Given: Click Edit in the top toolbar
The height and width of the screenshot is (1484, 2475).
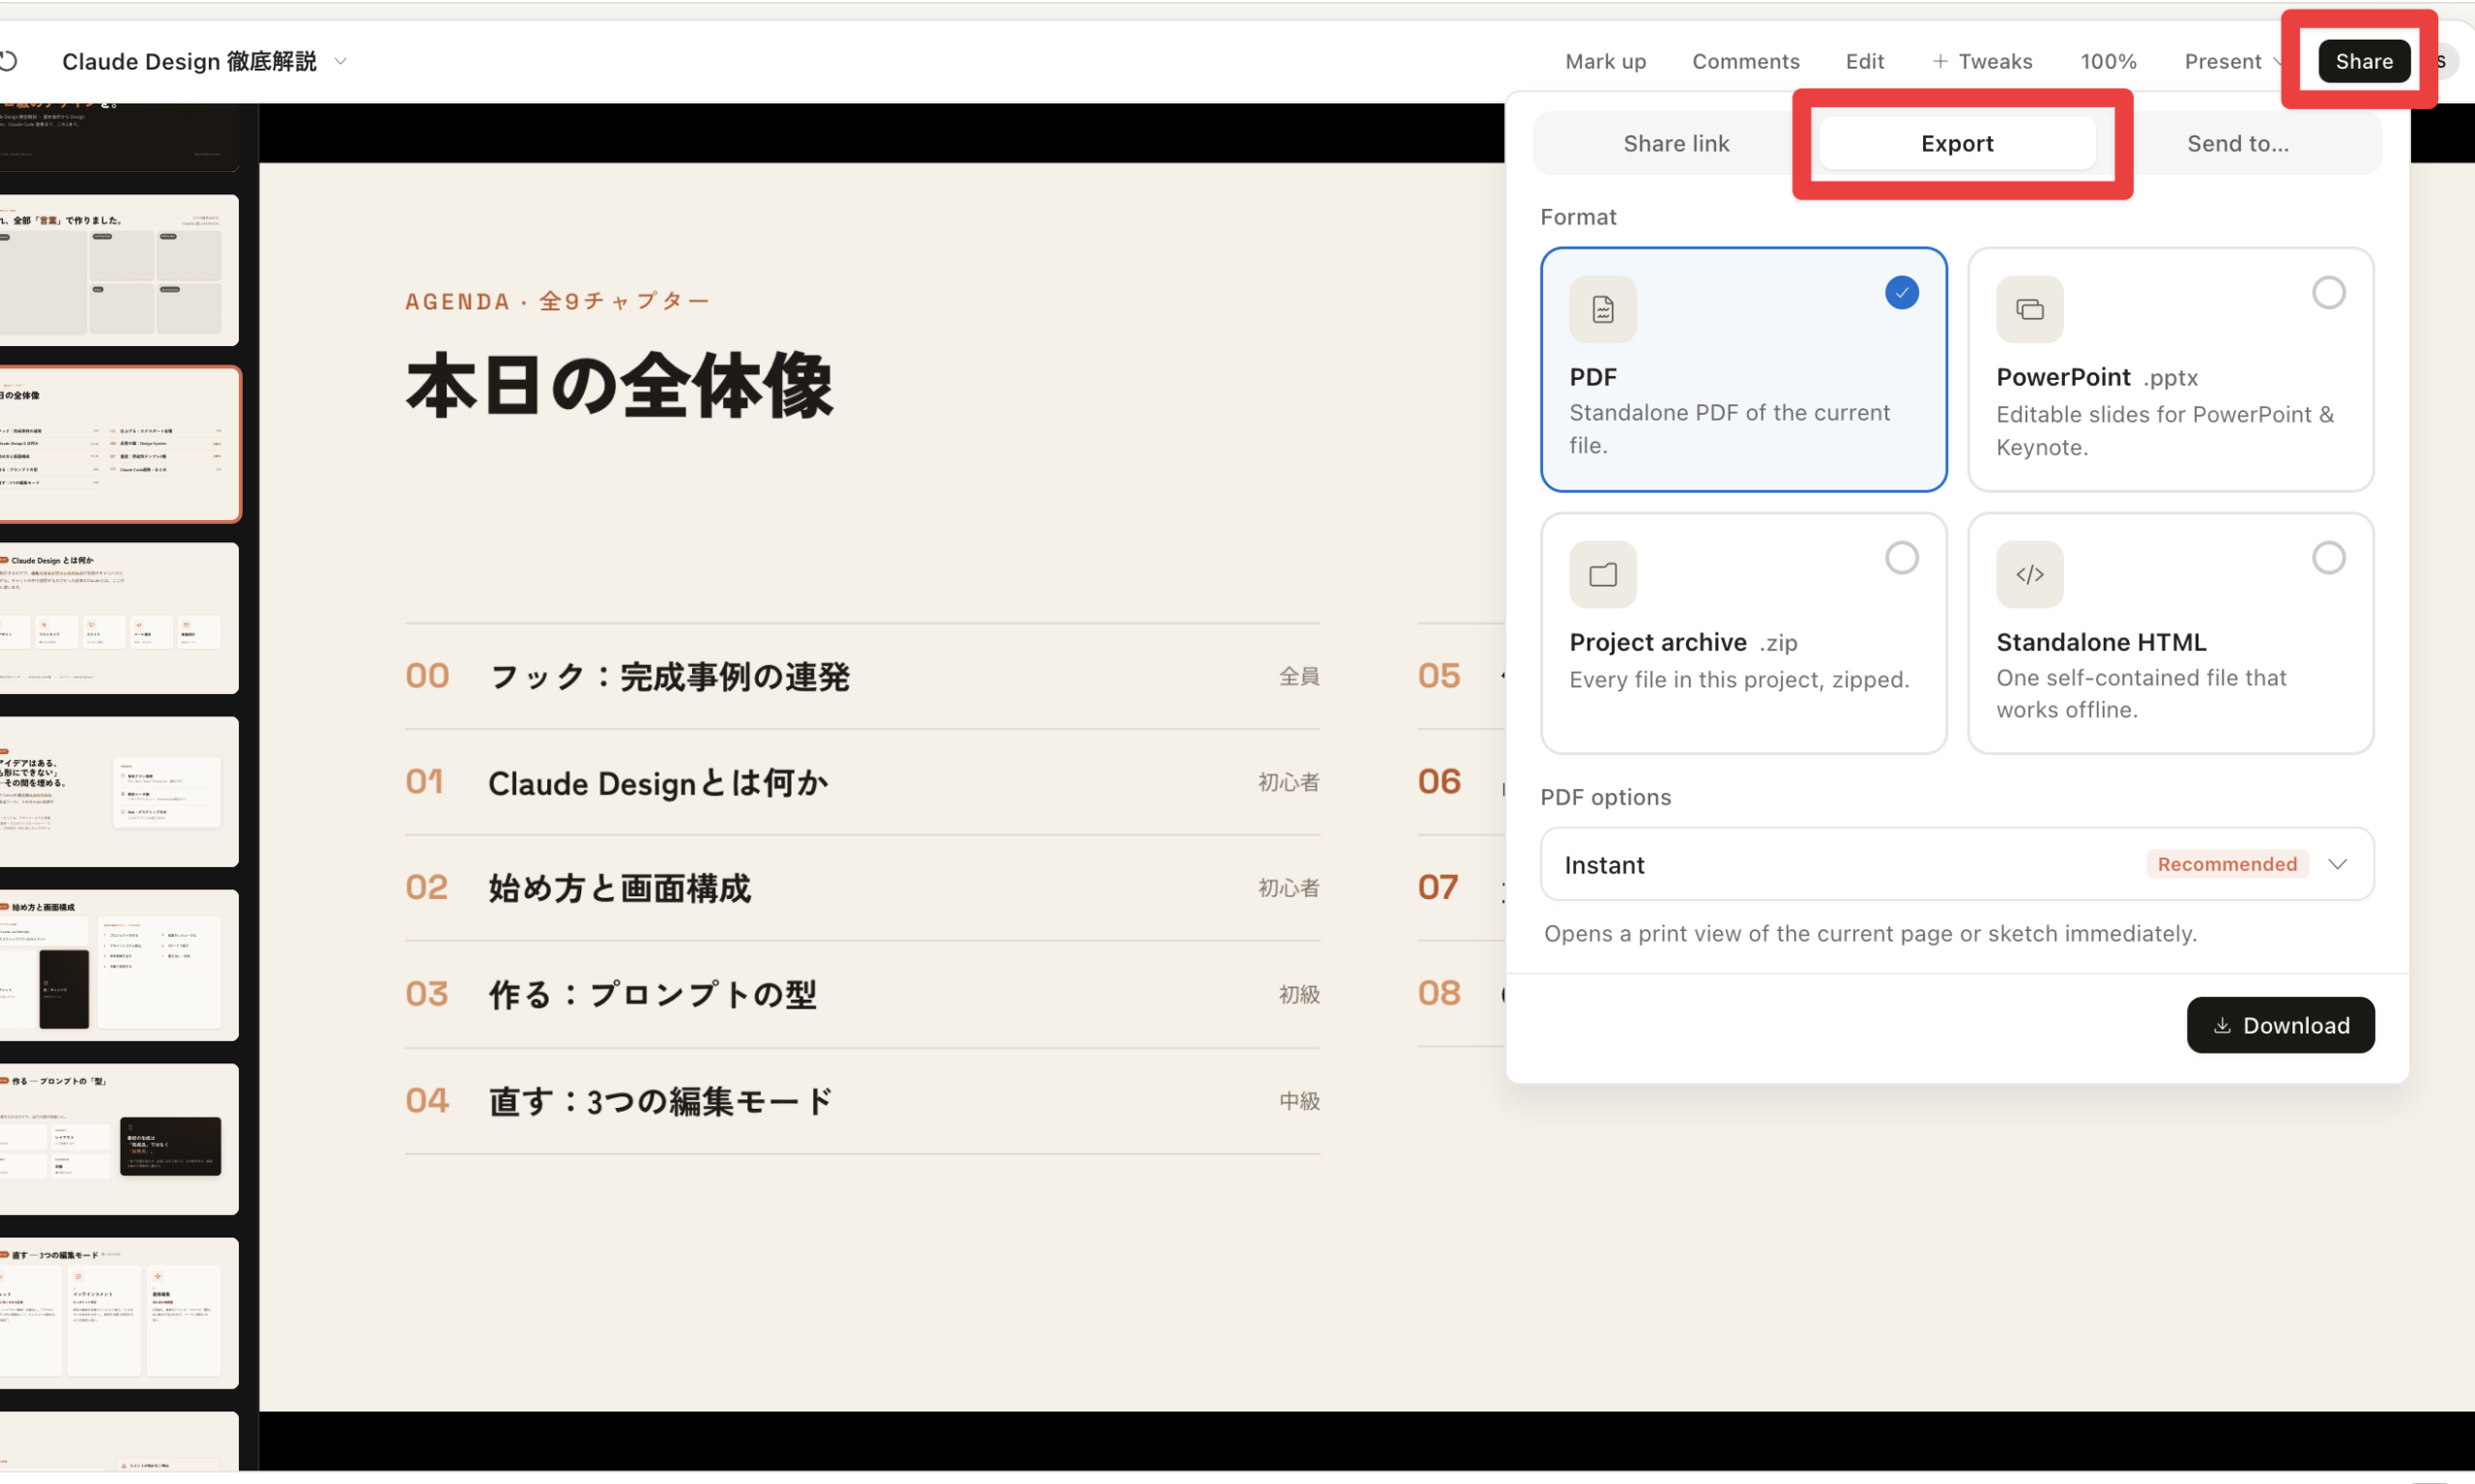Looking at the screenshot, I should click(x=1864, y=61).
